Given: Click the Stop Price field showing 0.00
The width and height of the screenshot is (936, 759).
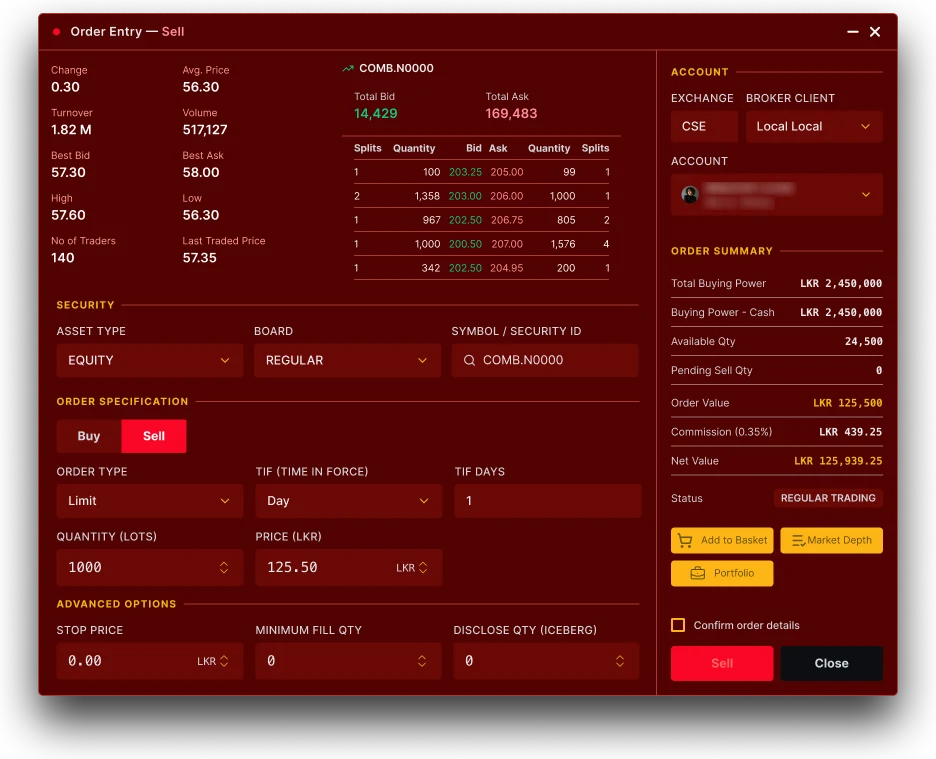Looking at the screenshot, I should point(150,661).
